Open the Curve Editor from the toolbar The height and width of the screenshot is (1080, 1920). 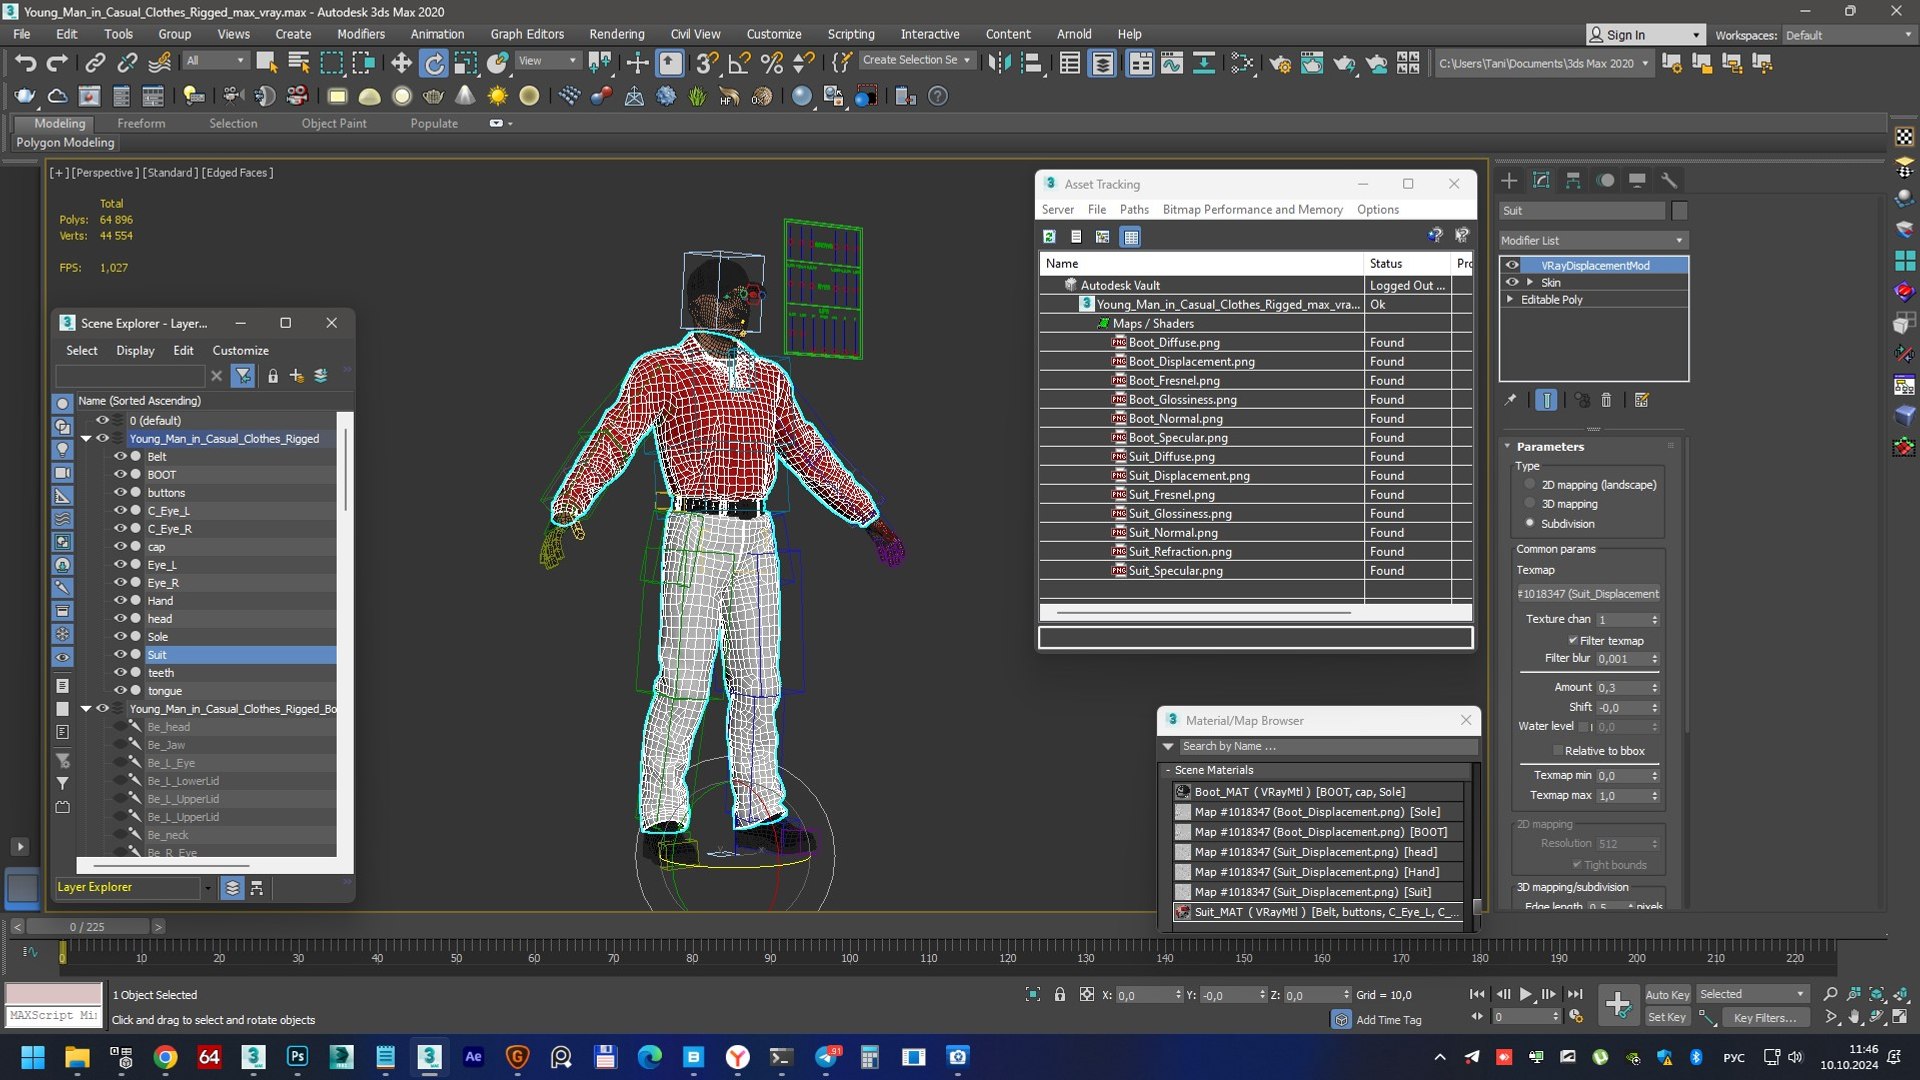pos(1172,63)
